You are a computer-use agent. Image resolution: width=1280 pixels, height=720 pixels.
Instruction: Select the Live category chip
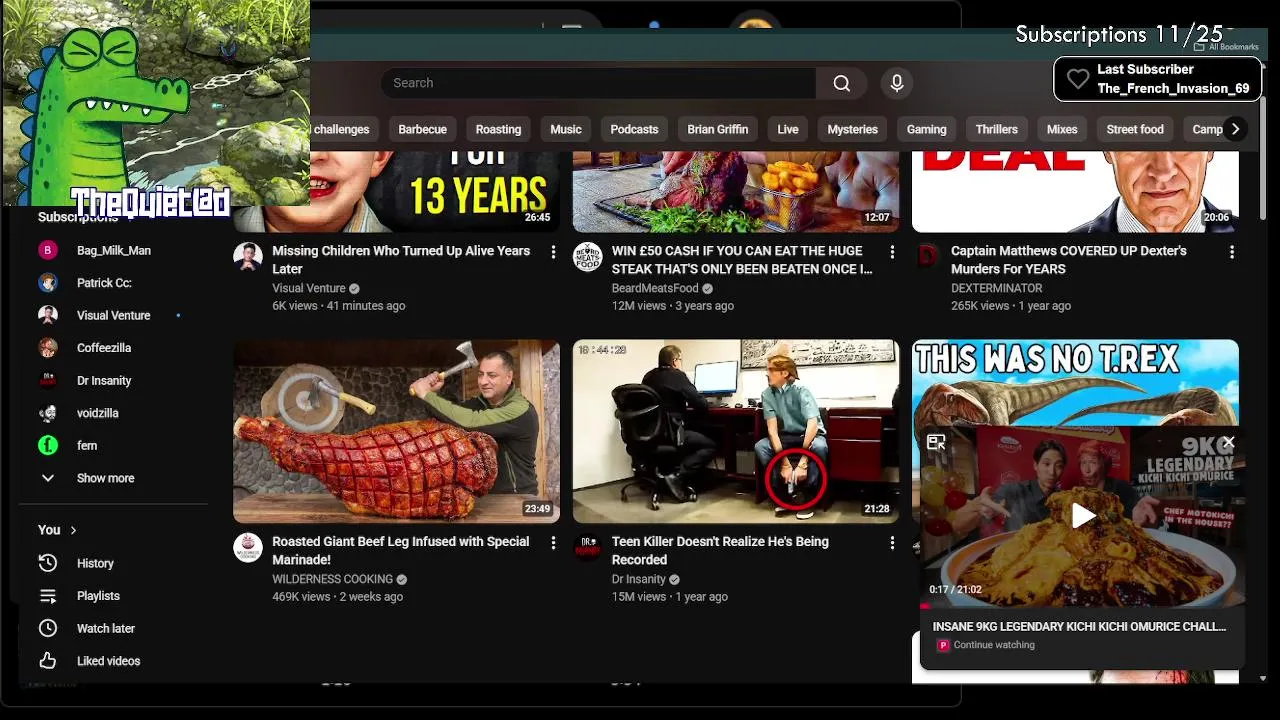(788, 129)
